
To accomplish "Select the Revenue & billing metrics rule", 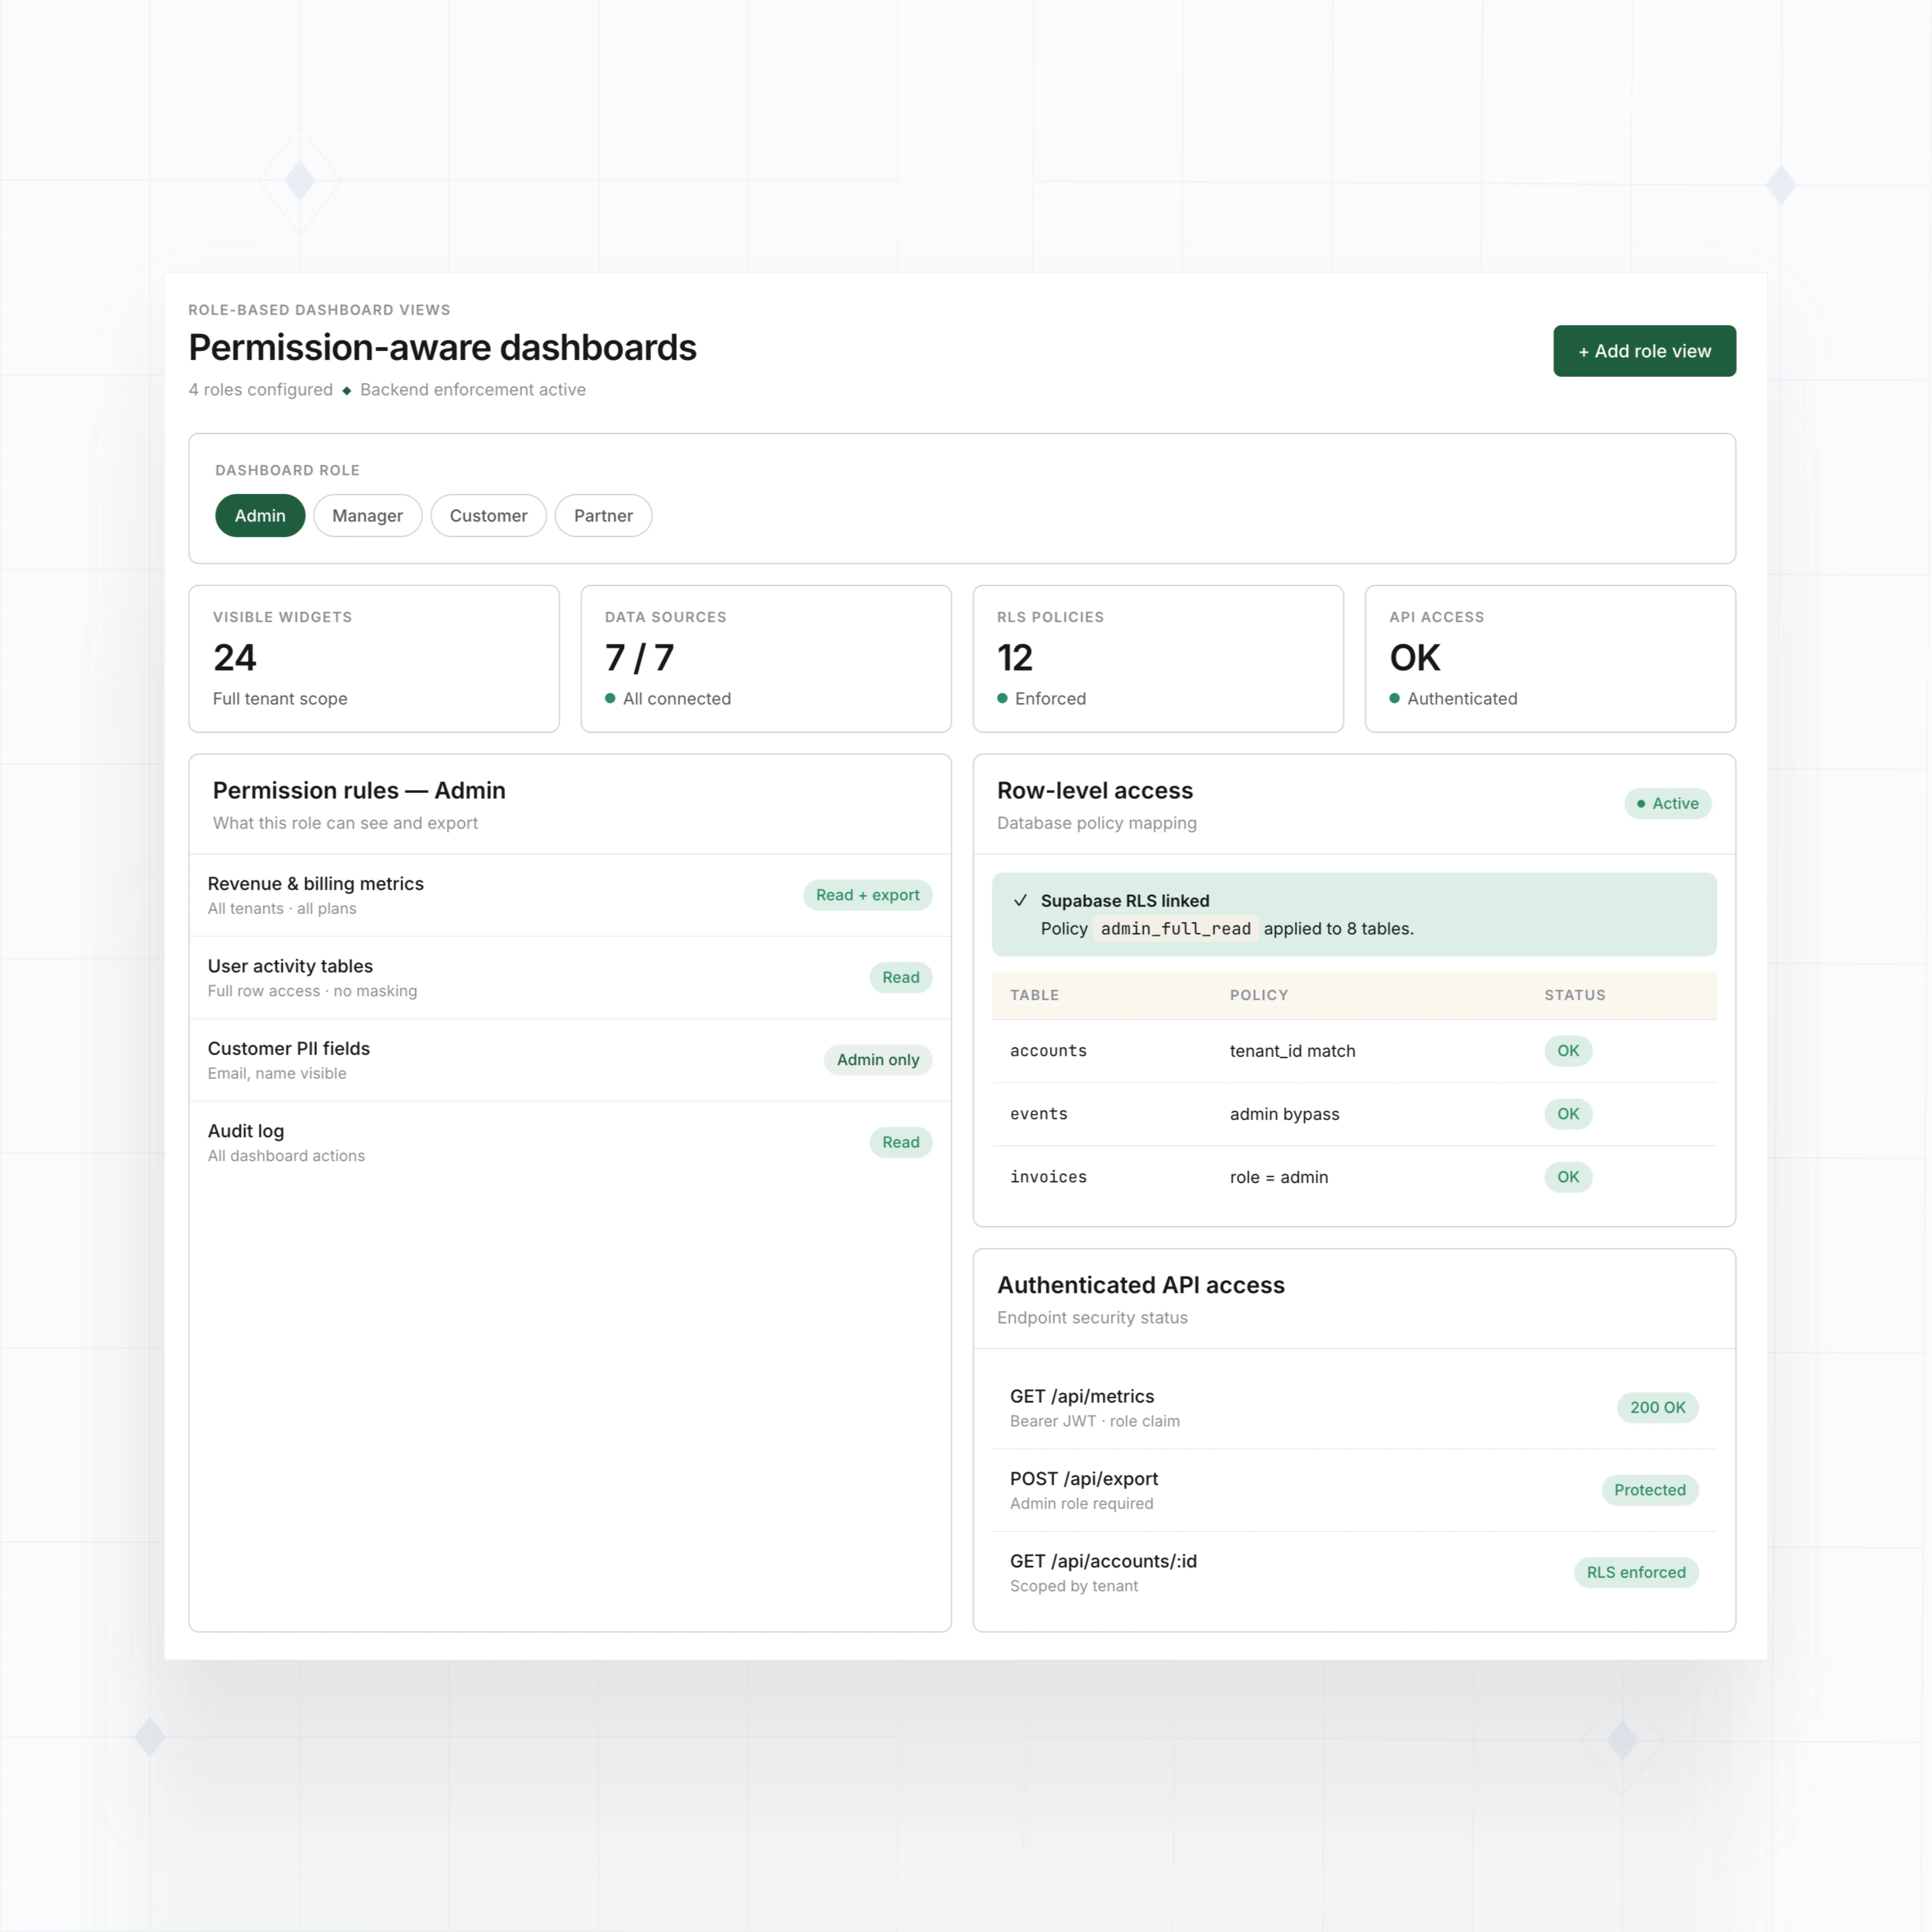I will click(570, 895).
